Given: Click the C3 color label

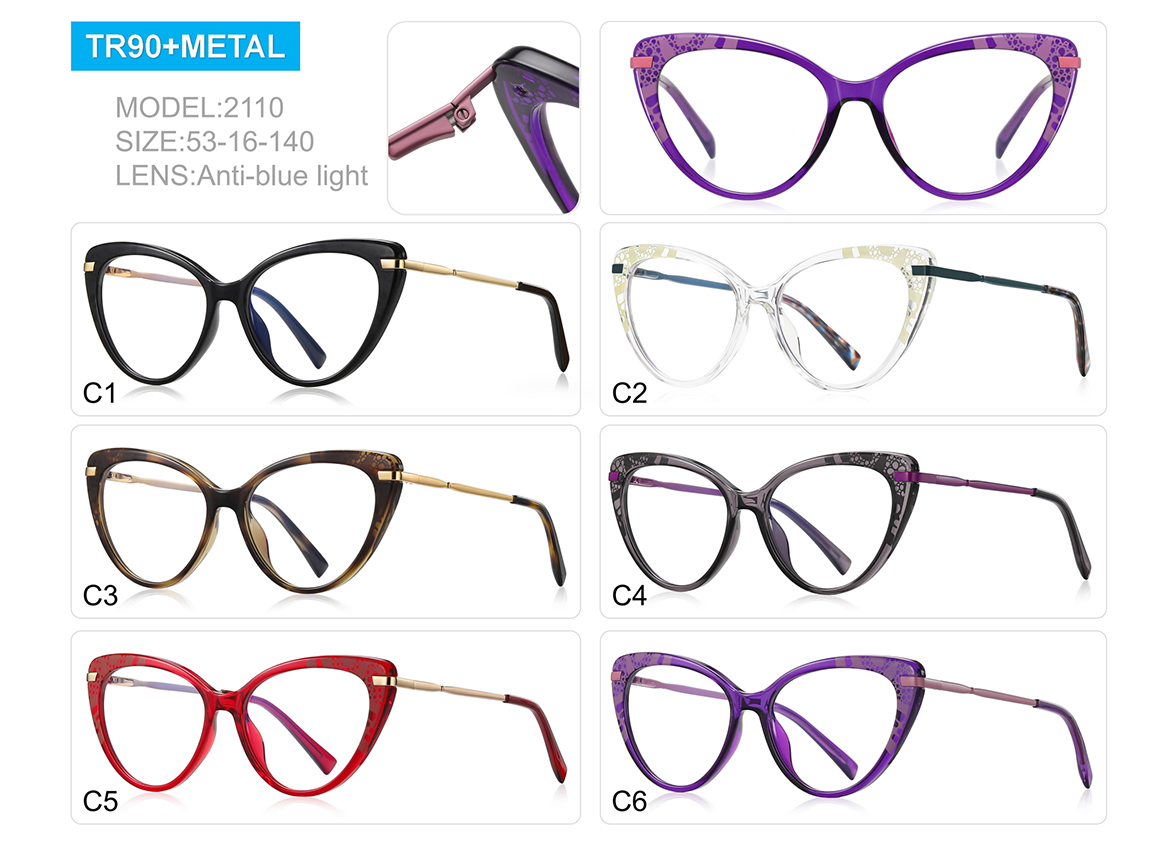Looking at the screenshot, I should 100,595.
